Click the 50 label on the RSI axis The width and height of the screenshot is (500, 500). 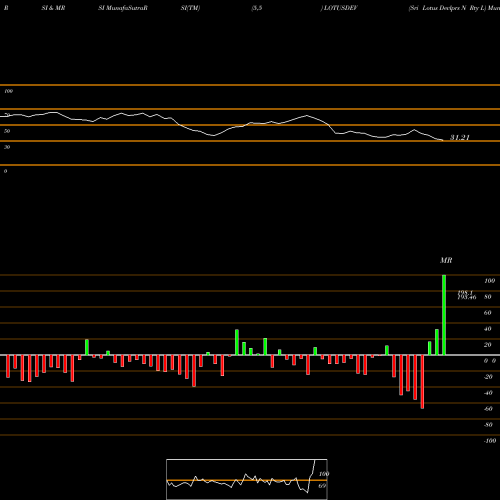pyautogui.click(x=7, y=131)
